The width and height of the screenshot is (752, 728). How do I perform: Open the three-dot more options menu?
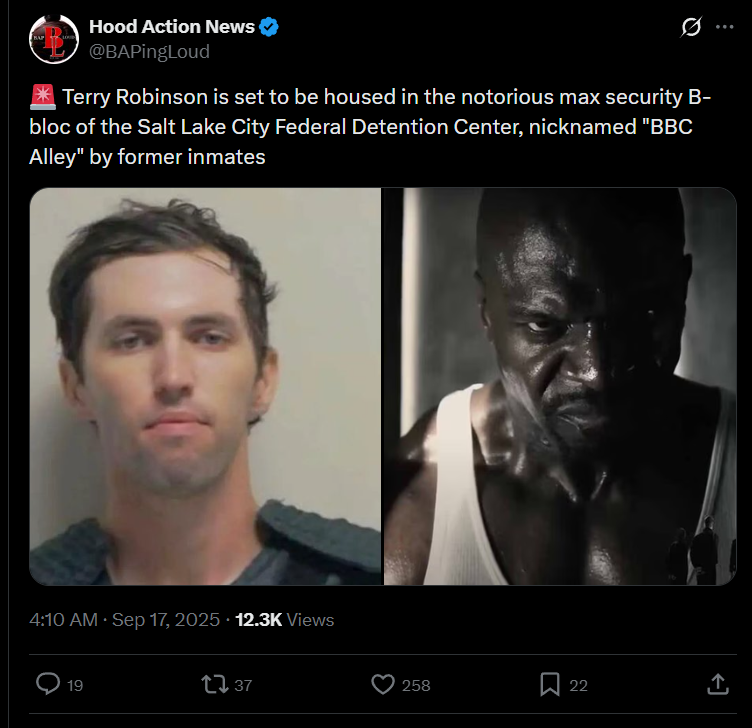(x=724, y=28)
